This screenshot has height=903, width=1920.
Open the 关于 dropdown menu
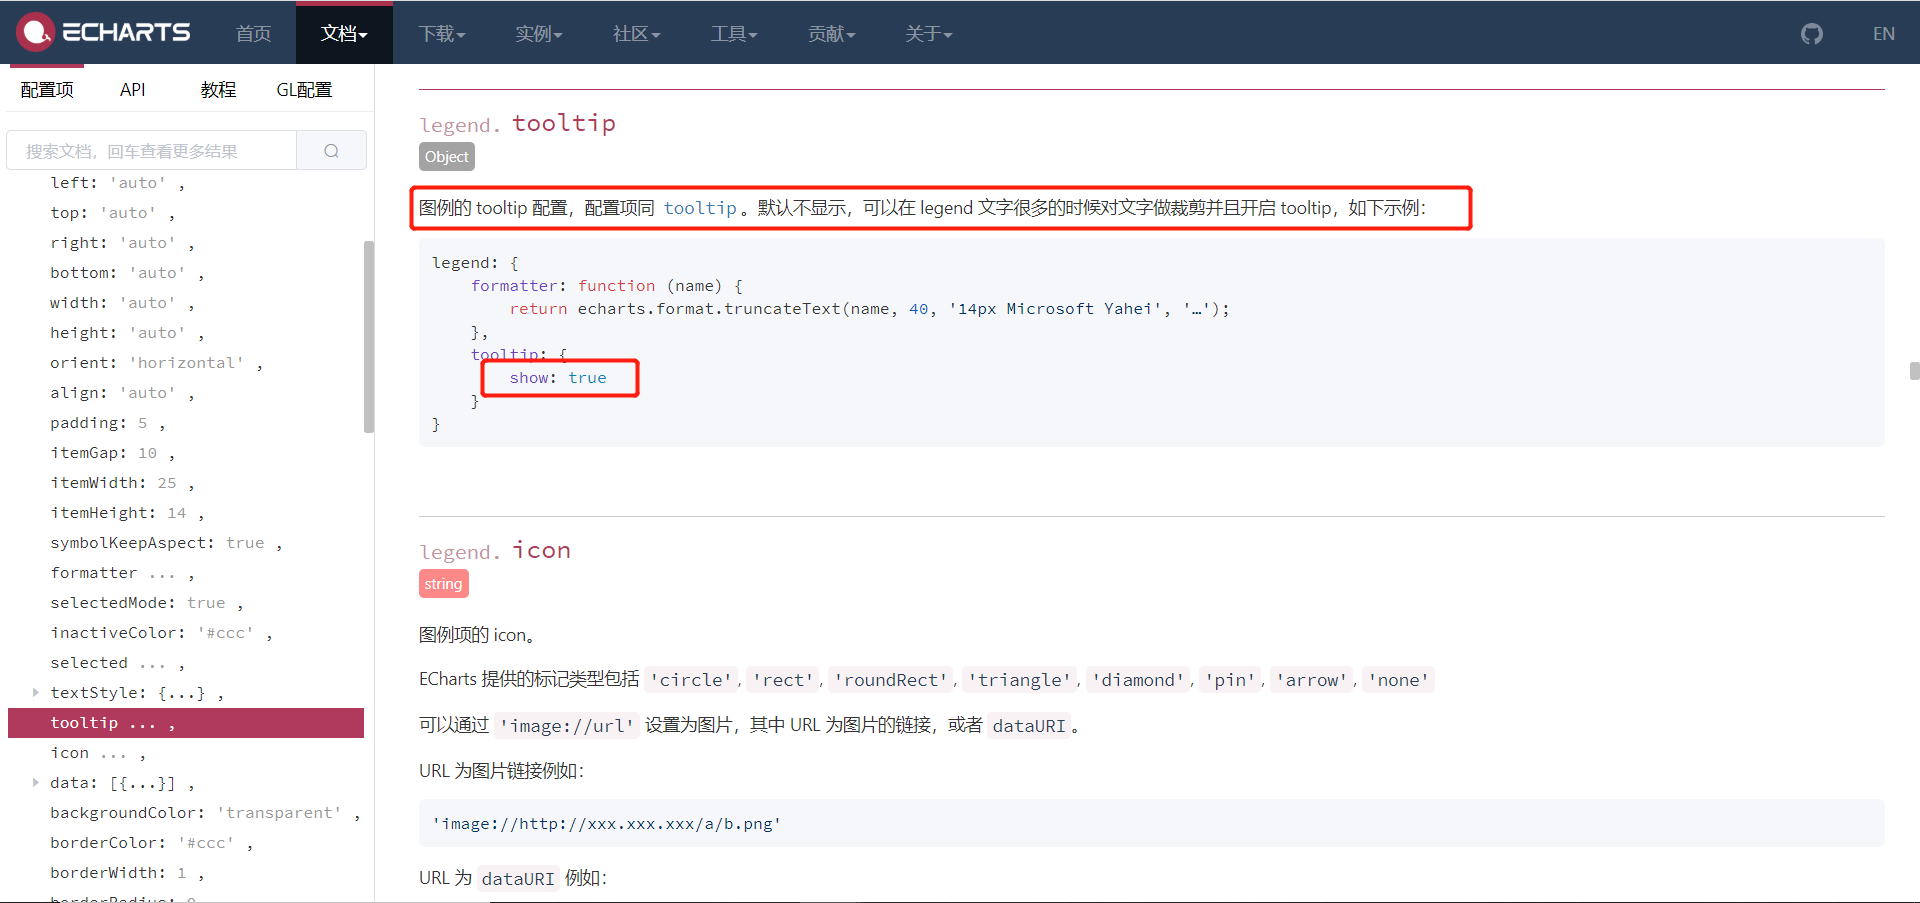pos(929,34)
